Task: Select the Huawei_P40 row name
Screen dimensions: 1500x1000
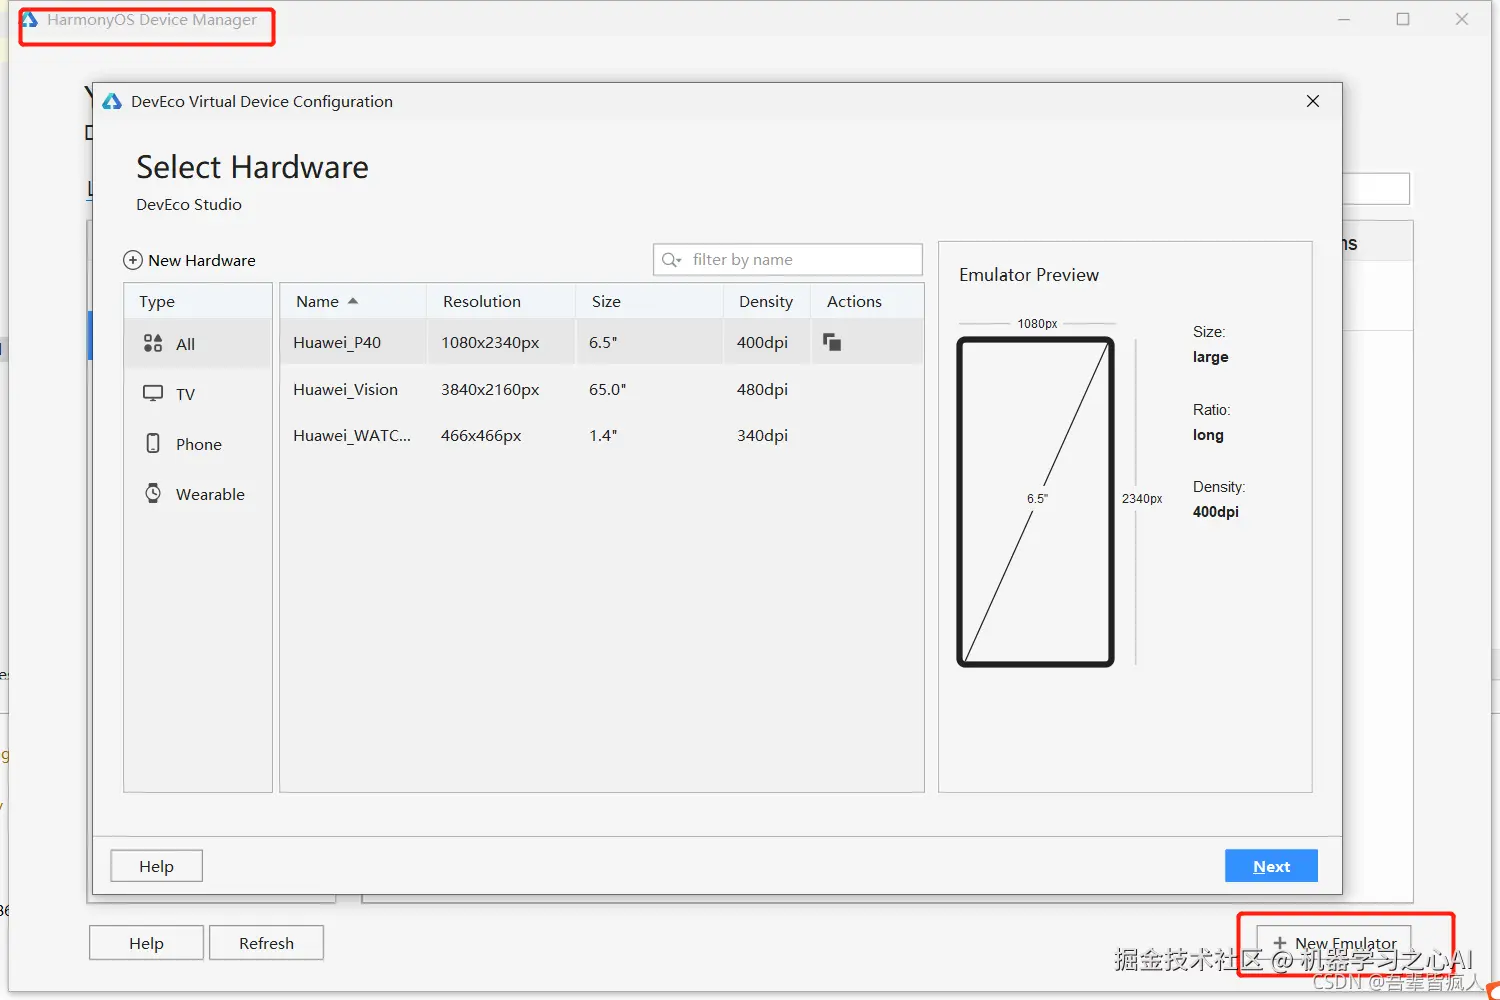Action: (x=337, y=342)
